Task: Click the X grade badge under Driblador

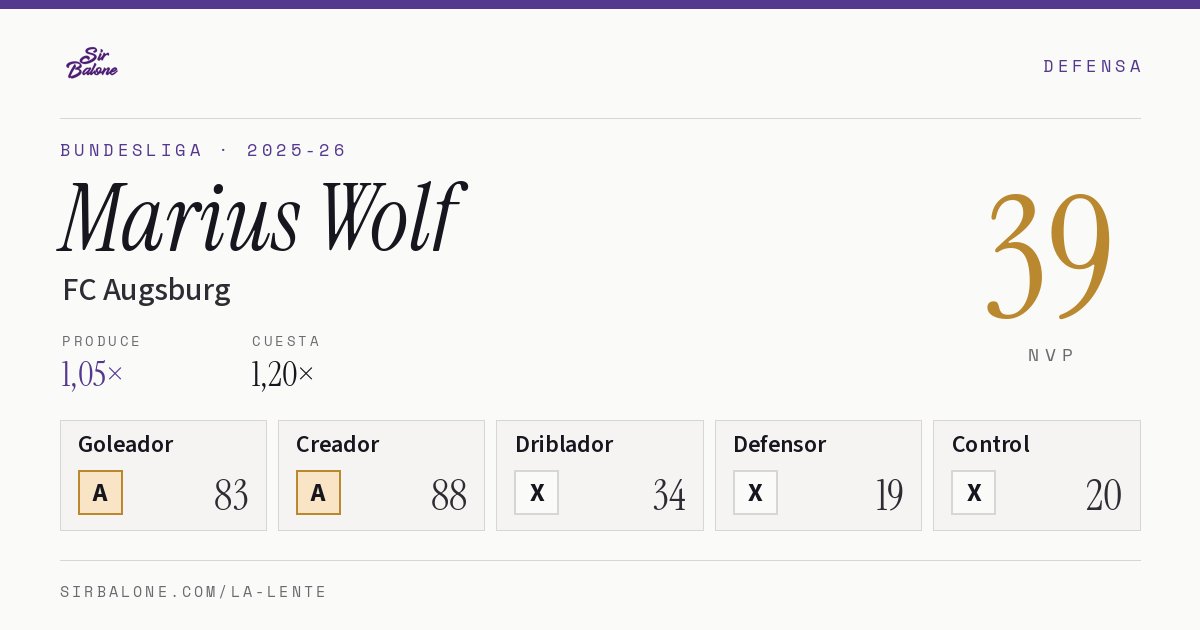Action: click(x=537, y=492)
